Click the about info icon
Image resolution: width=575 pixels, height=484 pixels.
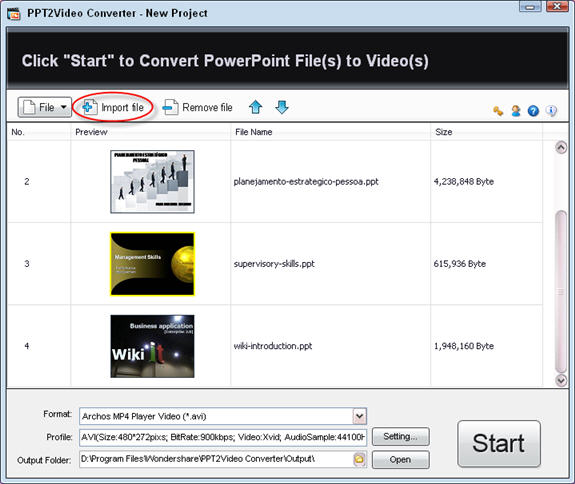coord(551,111)
